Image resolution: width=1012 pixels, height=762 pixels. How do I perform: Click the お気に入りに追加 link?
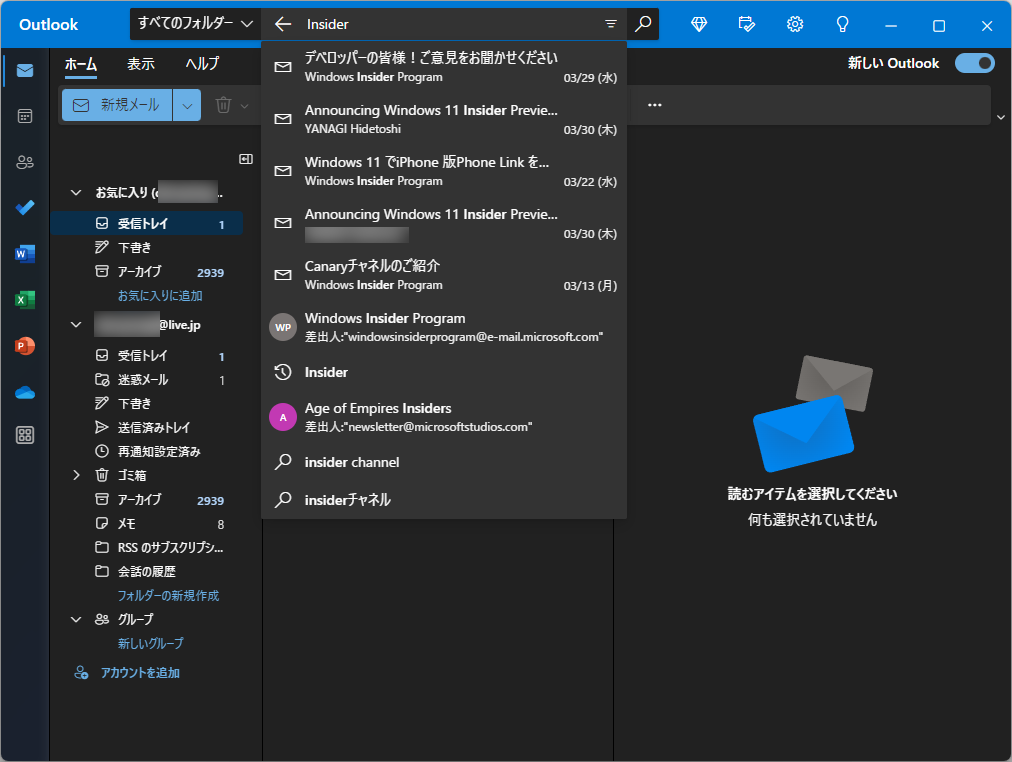(160, 296)
